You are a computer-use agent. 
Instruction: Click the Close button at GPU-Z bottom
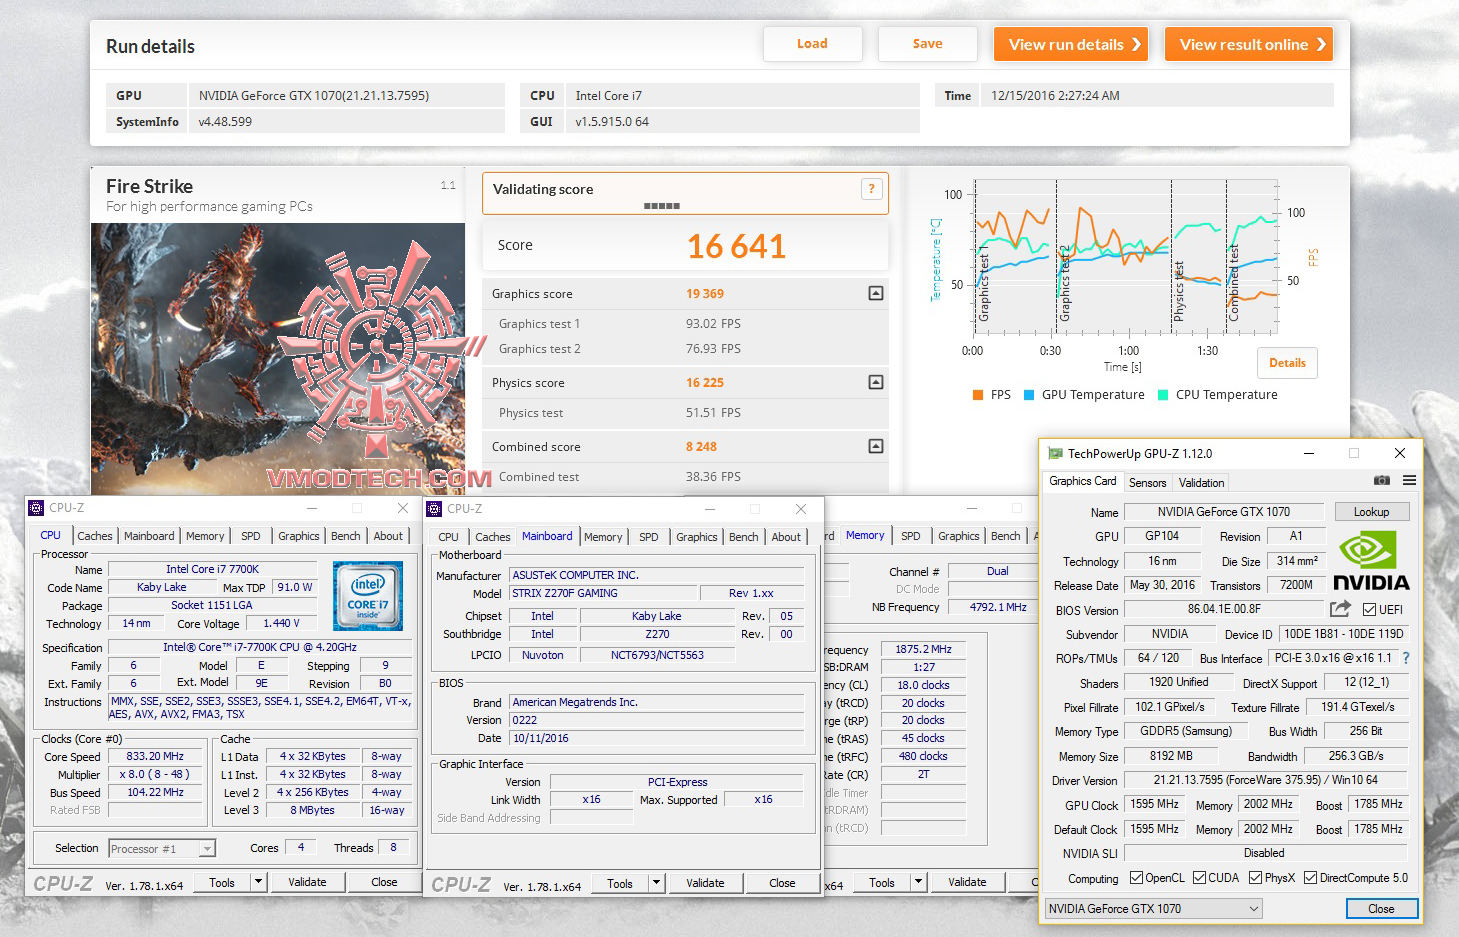pyautogui.click(x=1381, y=909)
